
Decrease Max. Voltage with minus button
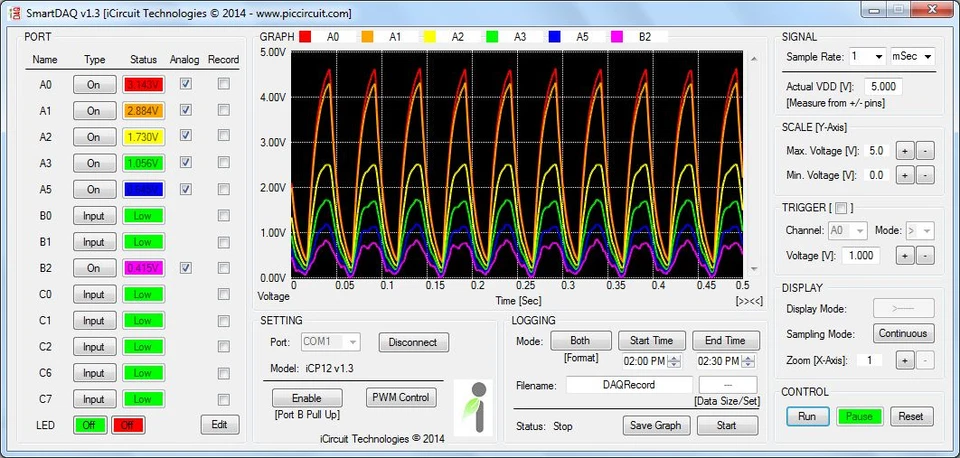point(925,151)
